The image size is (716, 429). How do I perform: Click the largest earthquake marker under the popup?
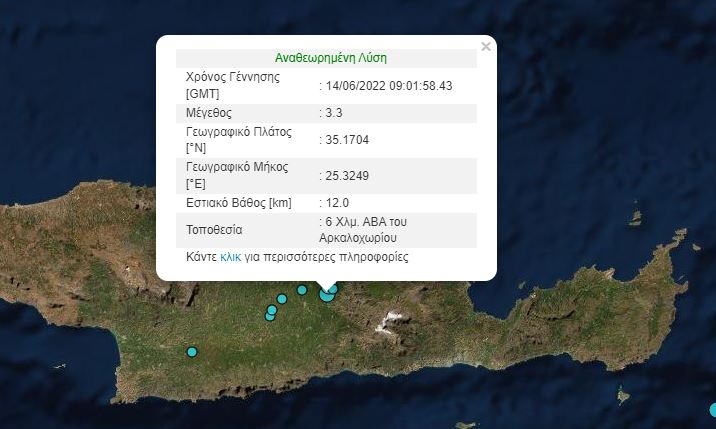tap(326, 294)
